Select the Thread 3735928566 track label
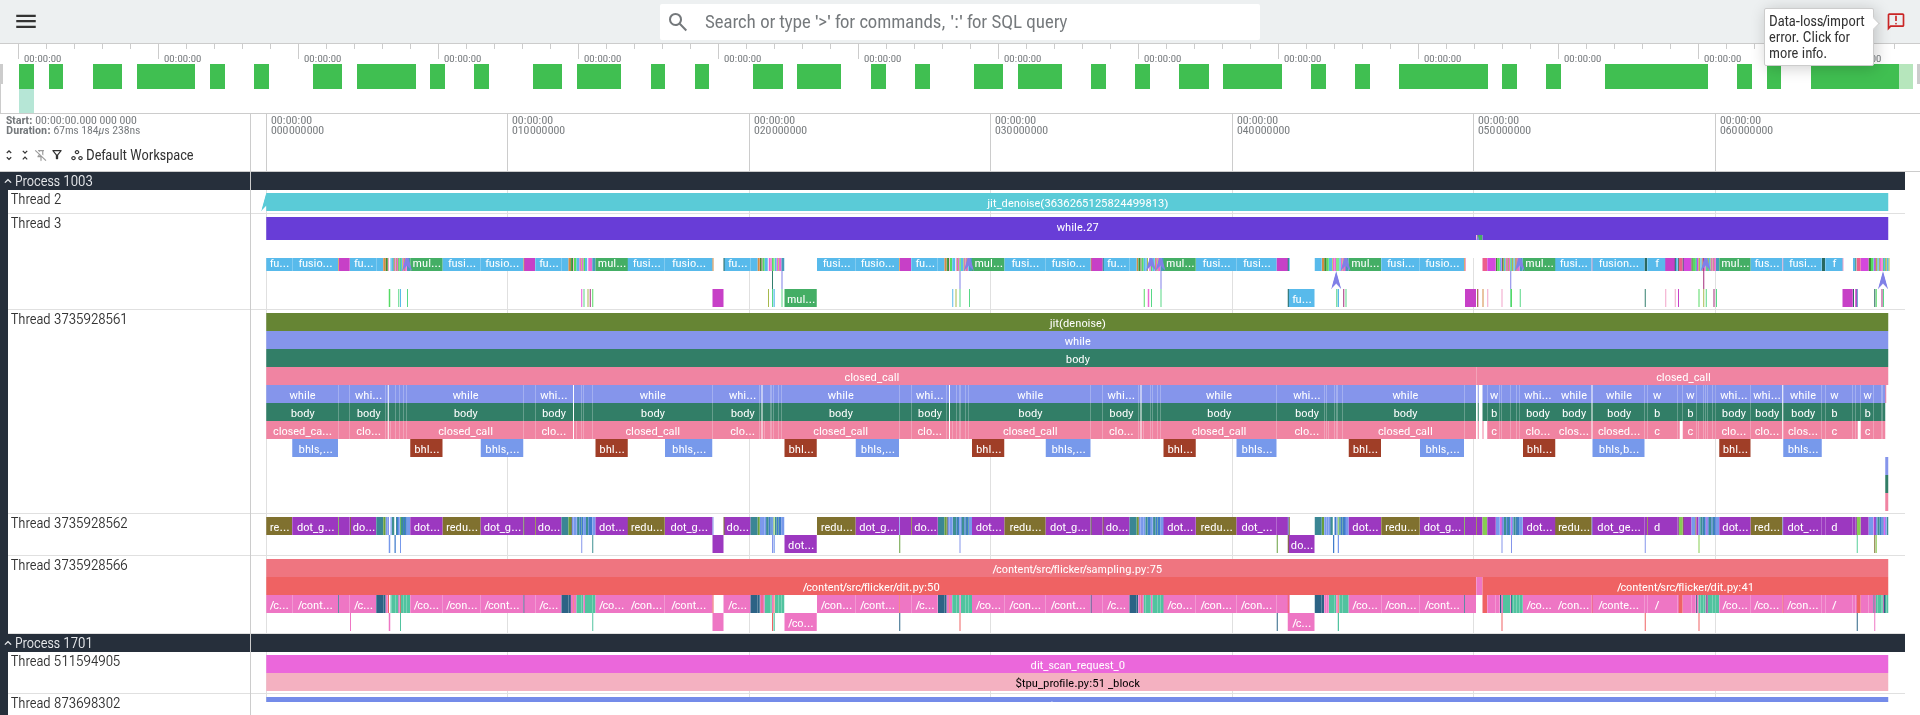 point(69,565)
